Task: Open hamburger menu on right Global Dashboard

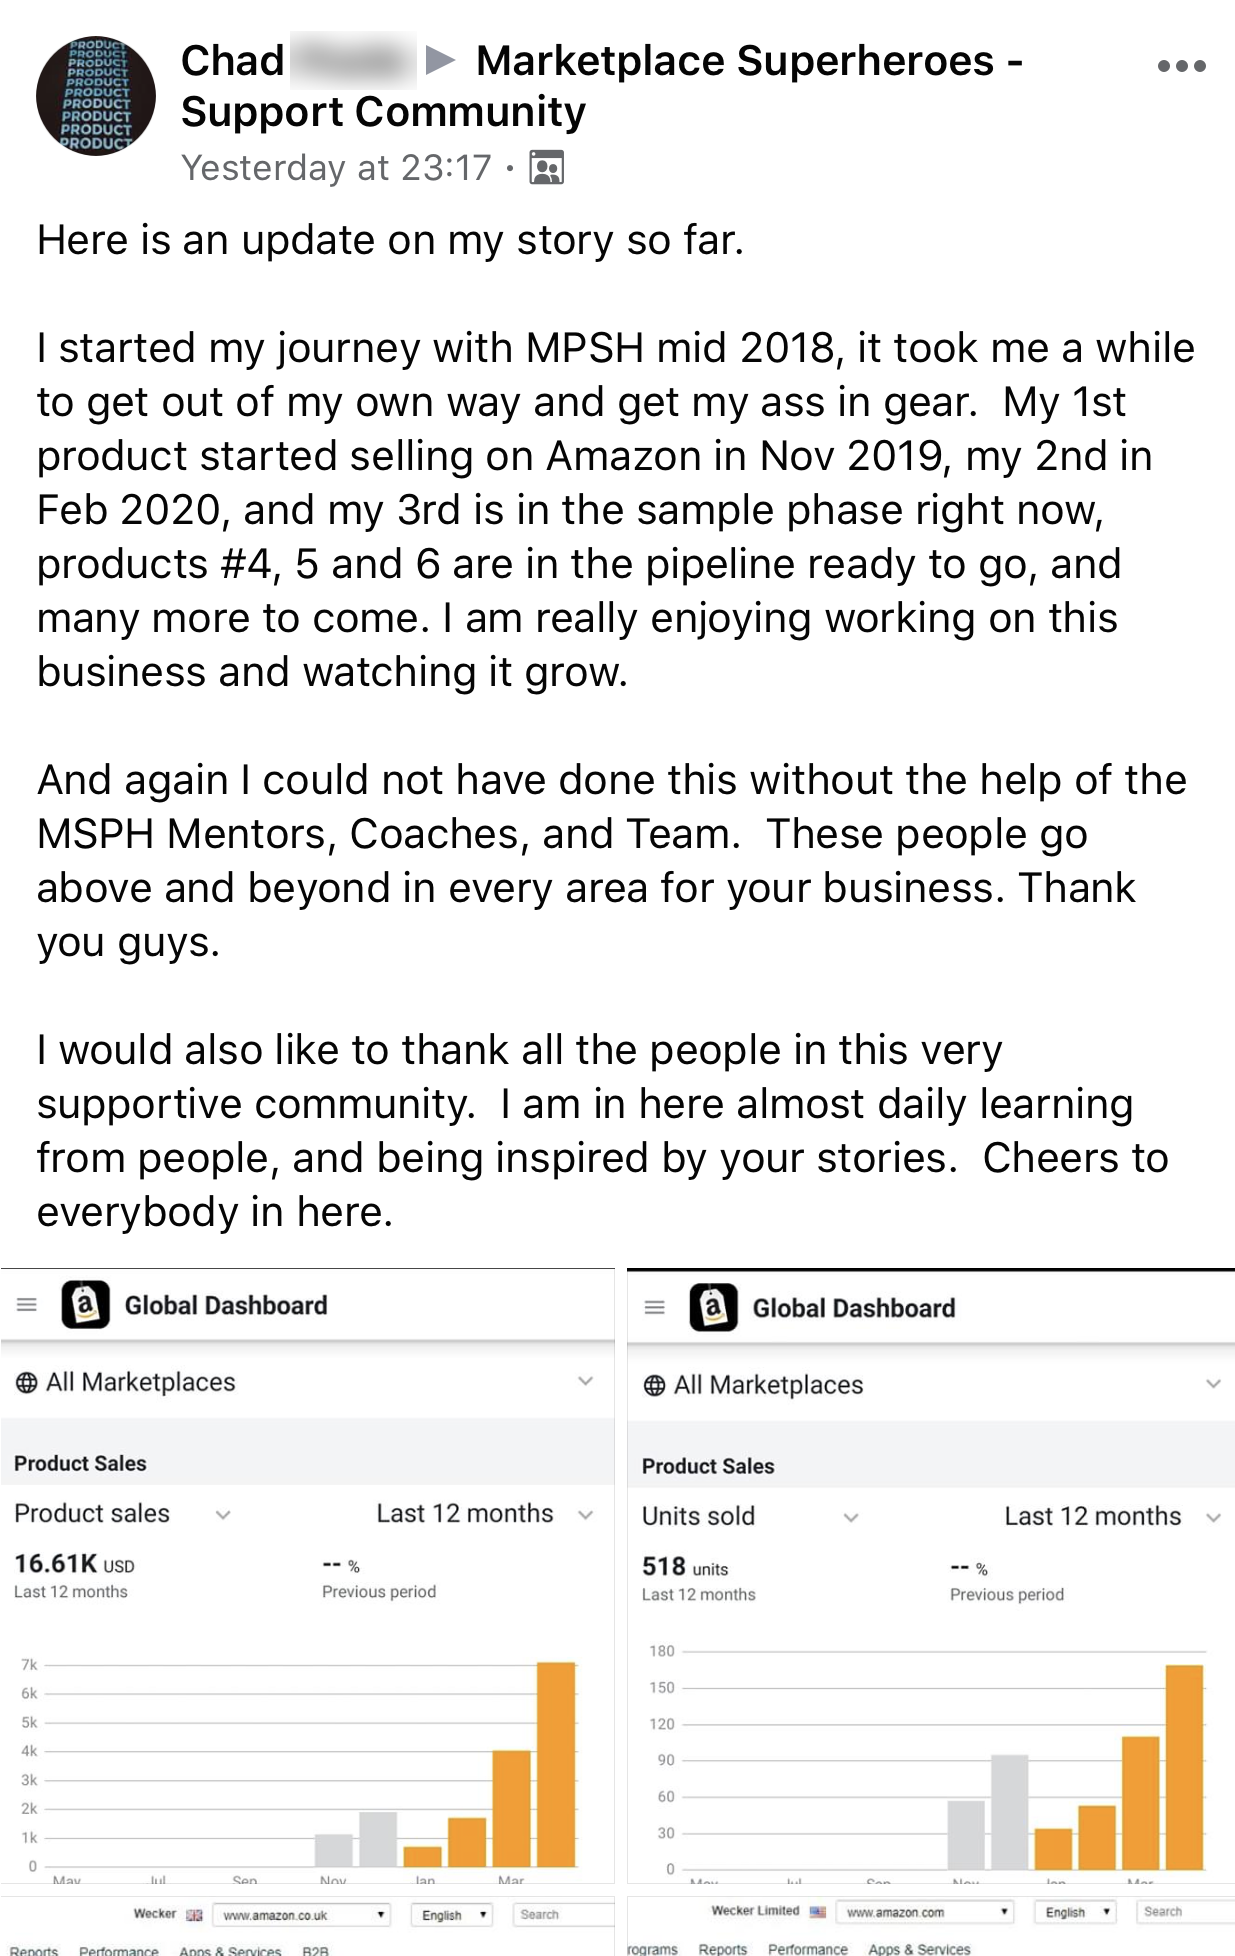Action: (655, 1307)
